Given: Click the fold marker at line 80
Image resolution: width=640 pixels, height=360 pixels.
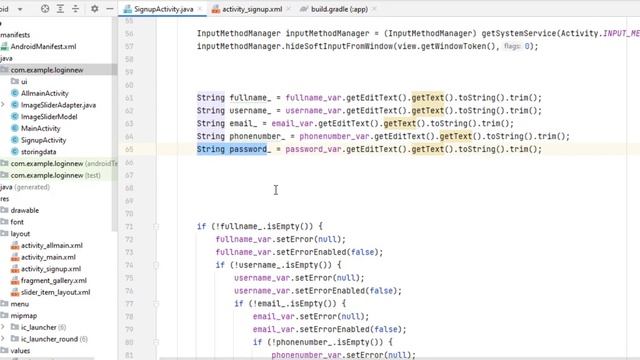Looking at the screenshot, I should 156,342.
